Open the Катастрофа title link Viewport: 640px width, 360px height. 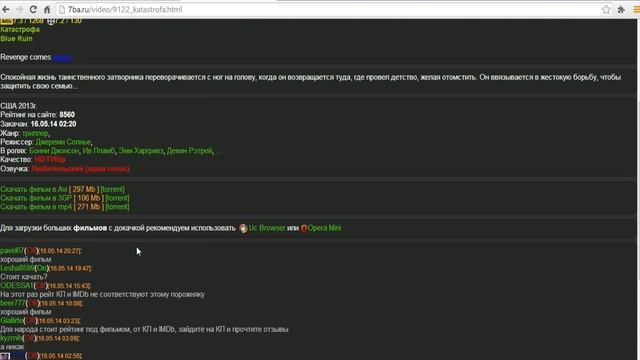20,29
